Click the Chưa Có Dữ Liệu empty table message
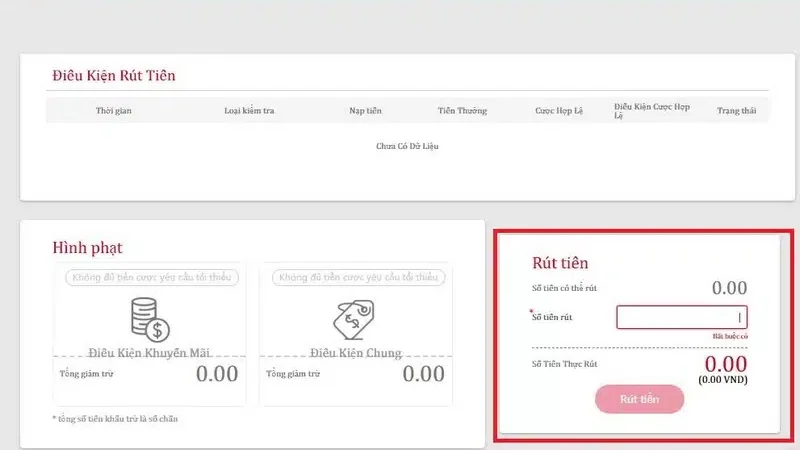The height and width of the screenshot is (450, 800). 407,146
